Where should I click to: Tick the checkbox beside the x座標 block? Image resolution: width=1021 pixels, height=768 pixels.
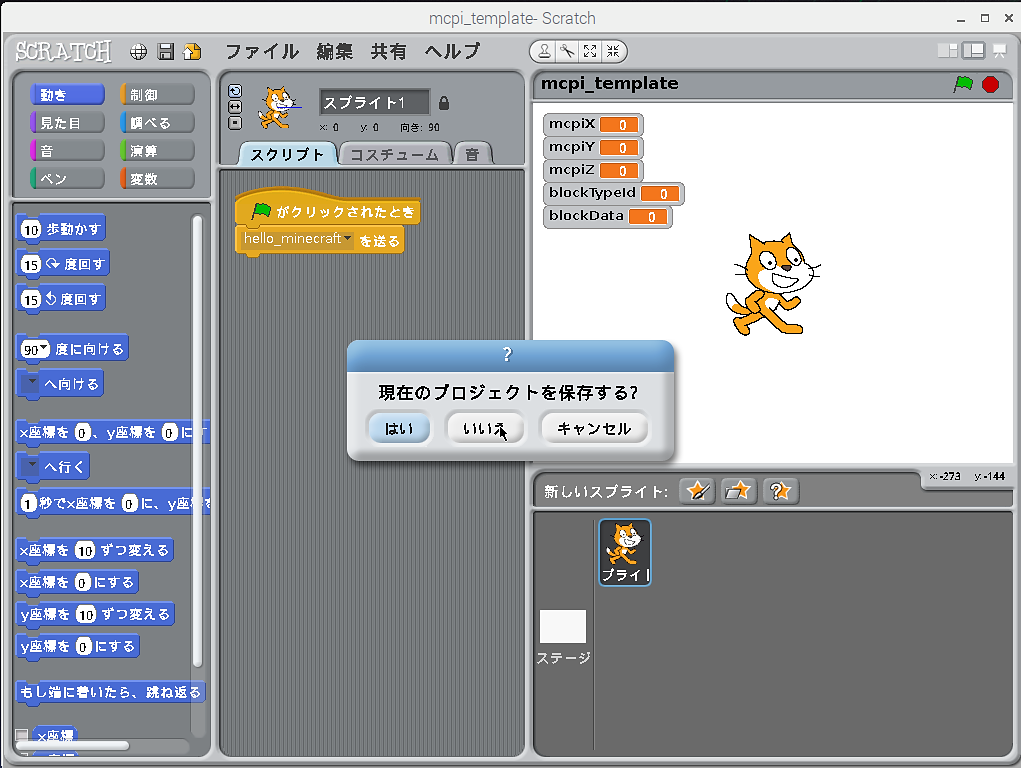21,735
